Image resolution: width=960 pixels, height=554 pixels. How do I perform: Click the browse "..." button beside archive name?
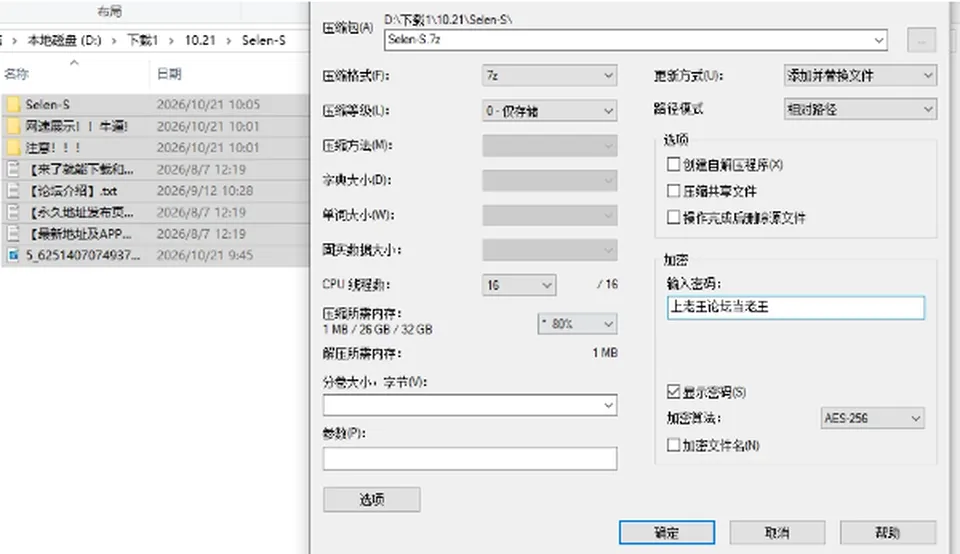[x=921, y=40]
